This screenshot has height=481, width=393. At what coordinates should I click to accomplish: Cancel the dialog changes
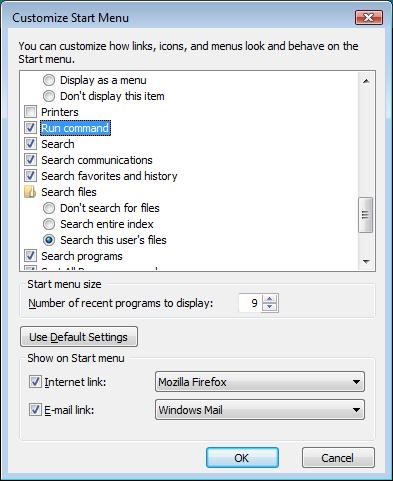tap(338, 458)
